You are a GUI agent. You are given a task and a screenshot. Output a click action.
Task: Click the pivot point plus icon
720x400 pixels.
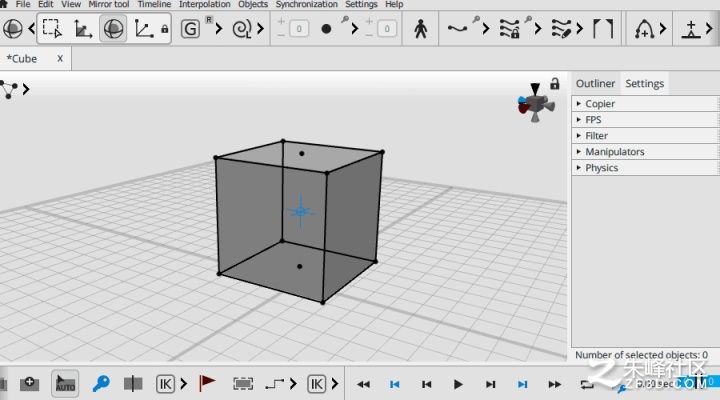tap(691, 29)
